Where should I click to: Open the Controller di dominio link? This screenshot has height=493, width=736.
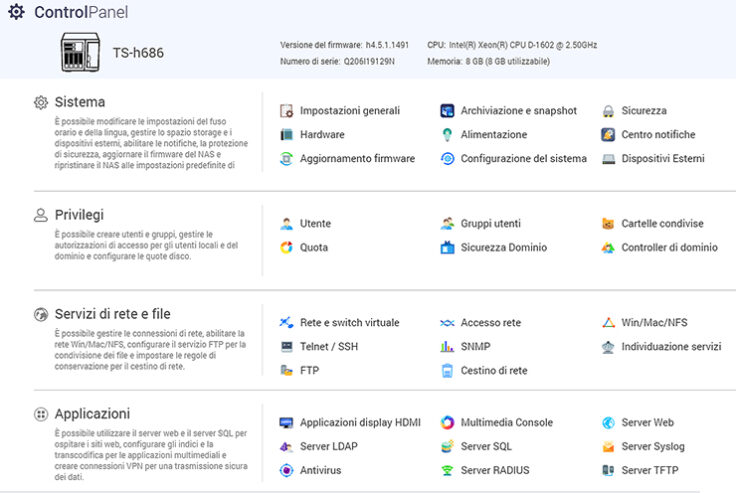pyautogui.click(x=669, y=248)
